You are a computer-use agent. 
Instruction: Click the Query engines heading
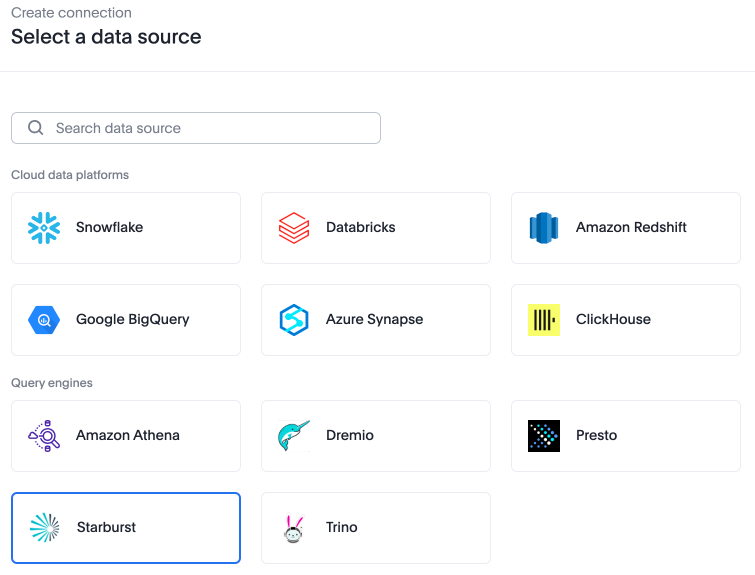(x=52, y=383)
